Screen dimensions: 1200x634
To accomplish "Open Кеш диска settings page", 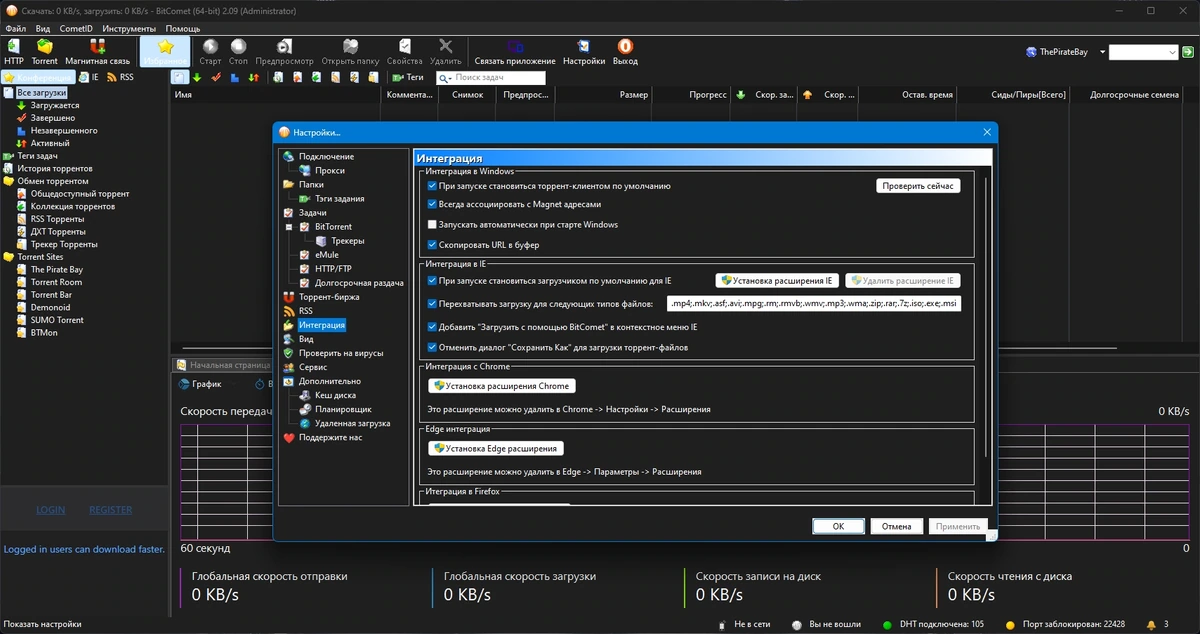I will pos(327,395).
